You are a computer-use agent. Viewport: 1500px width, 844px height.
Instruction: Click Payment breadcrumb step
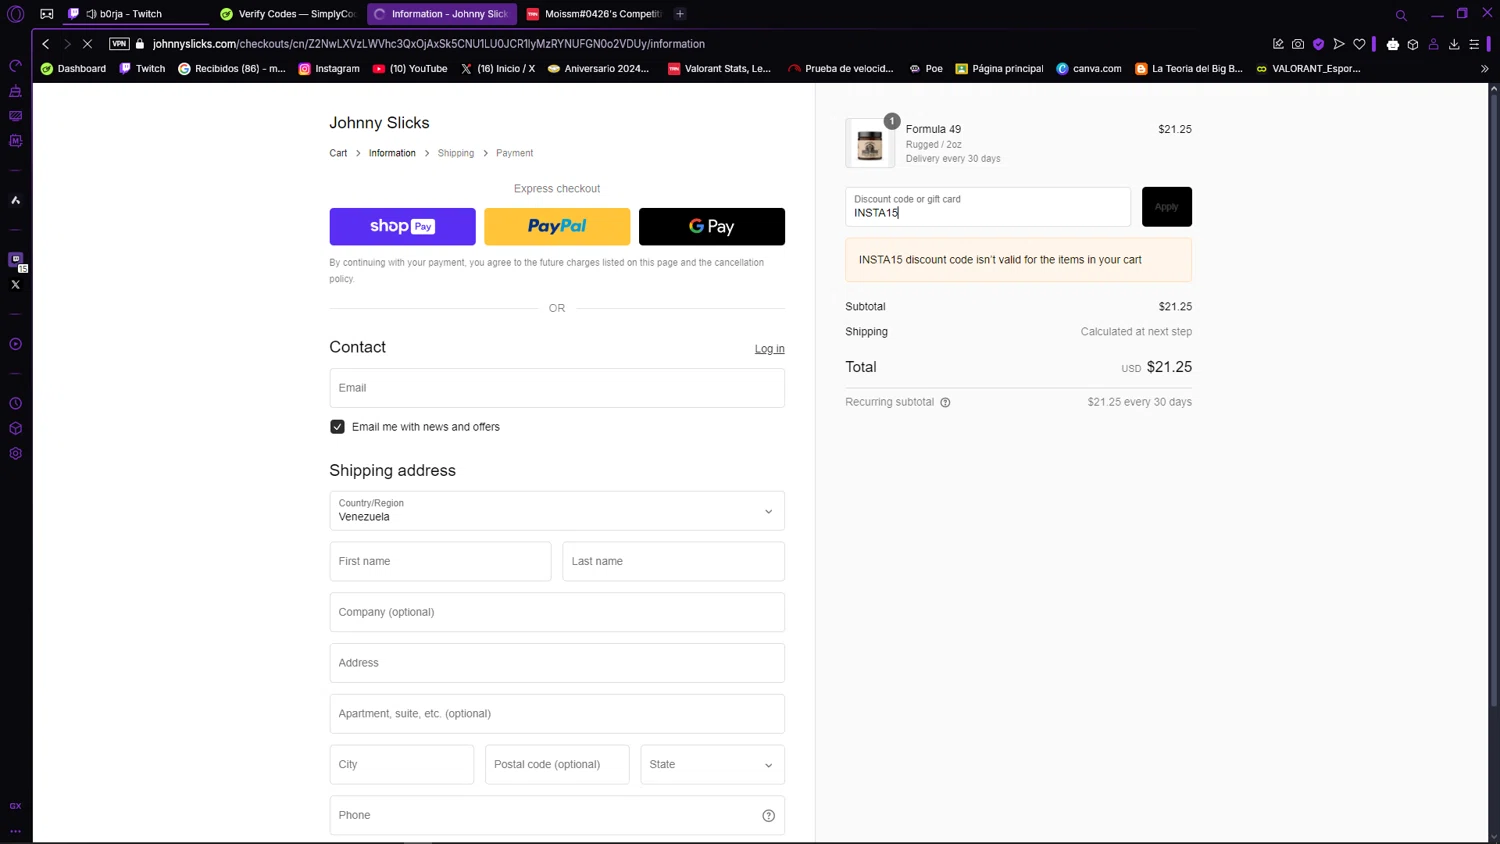pos(514,153)
